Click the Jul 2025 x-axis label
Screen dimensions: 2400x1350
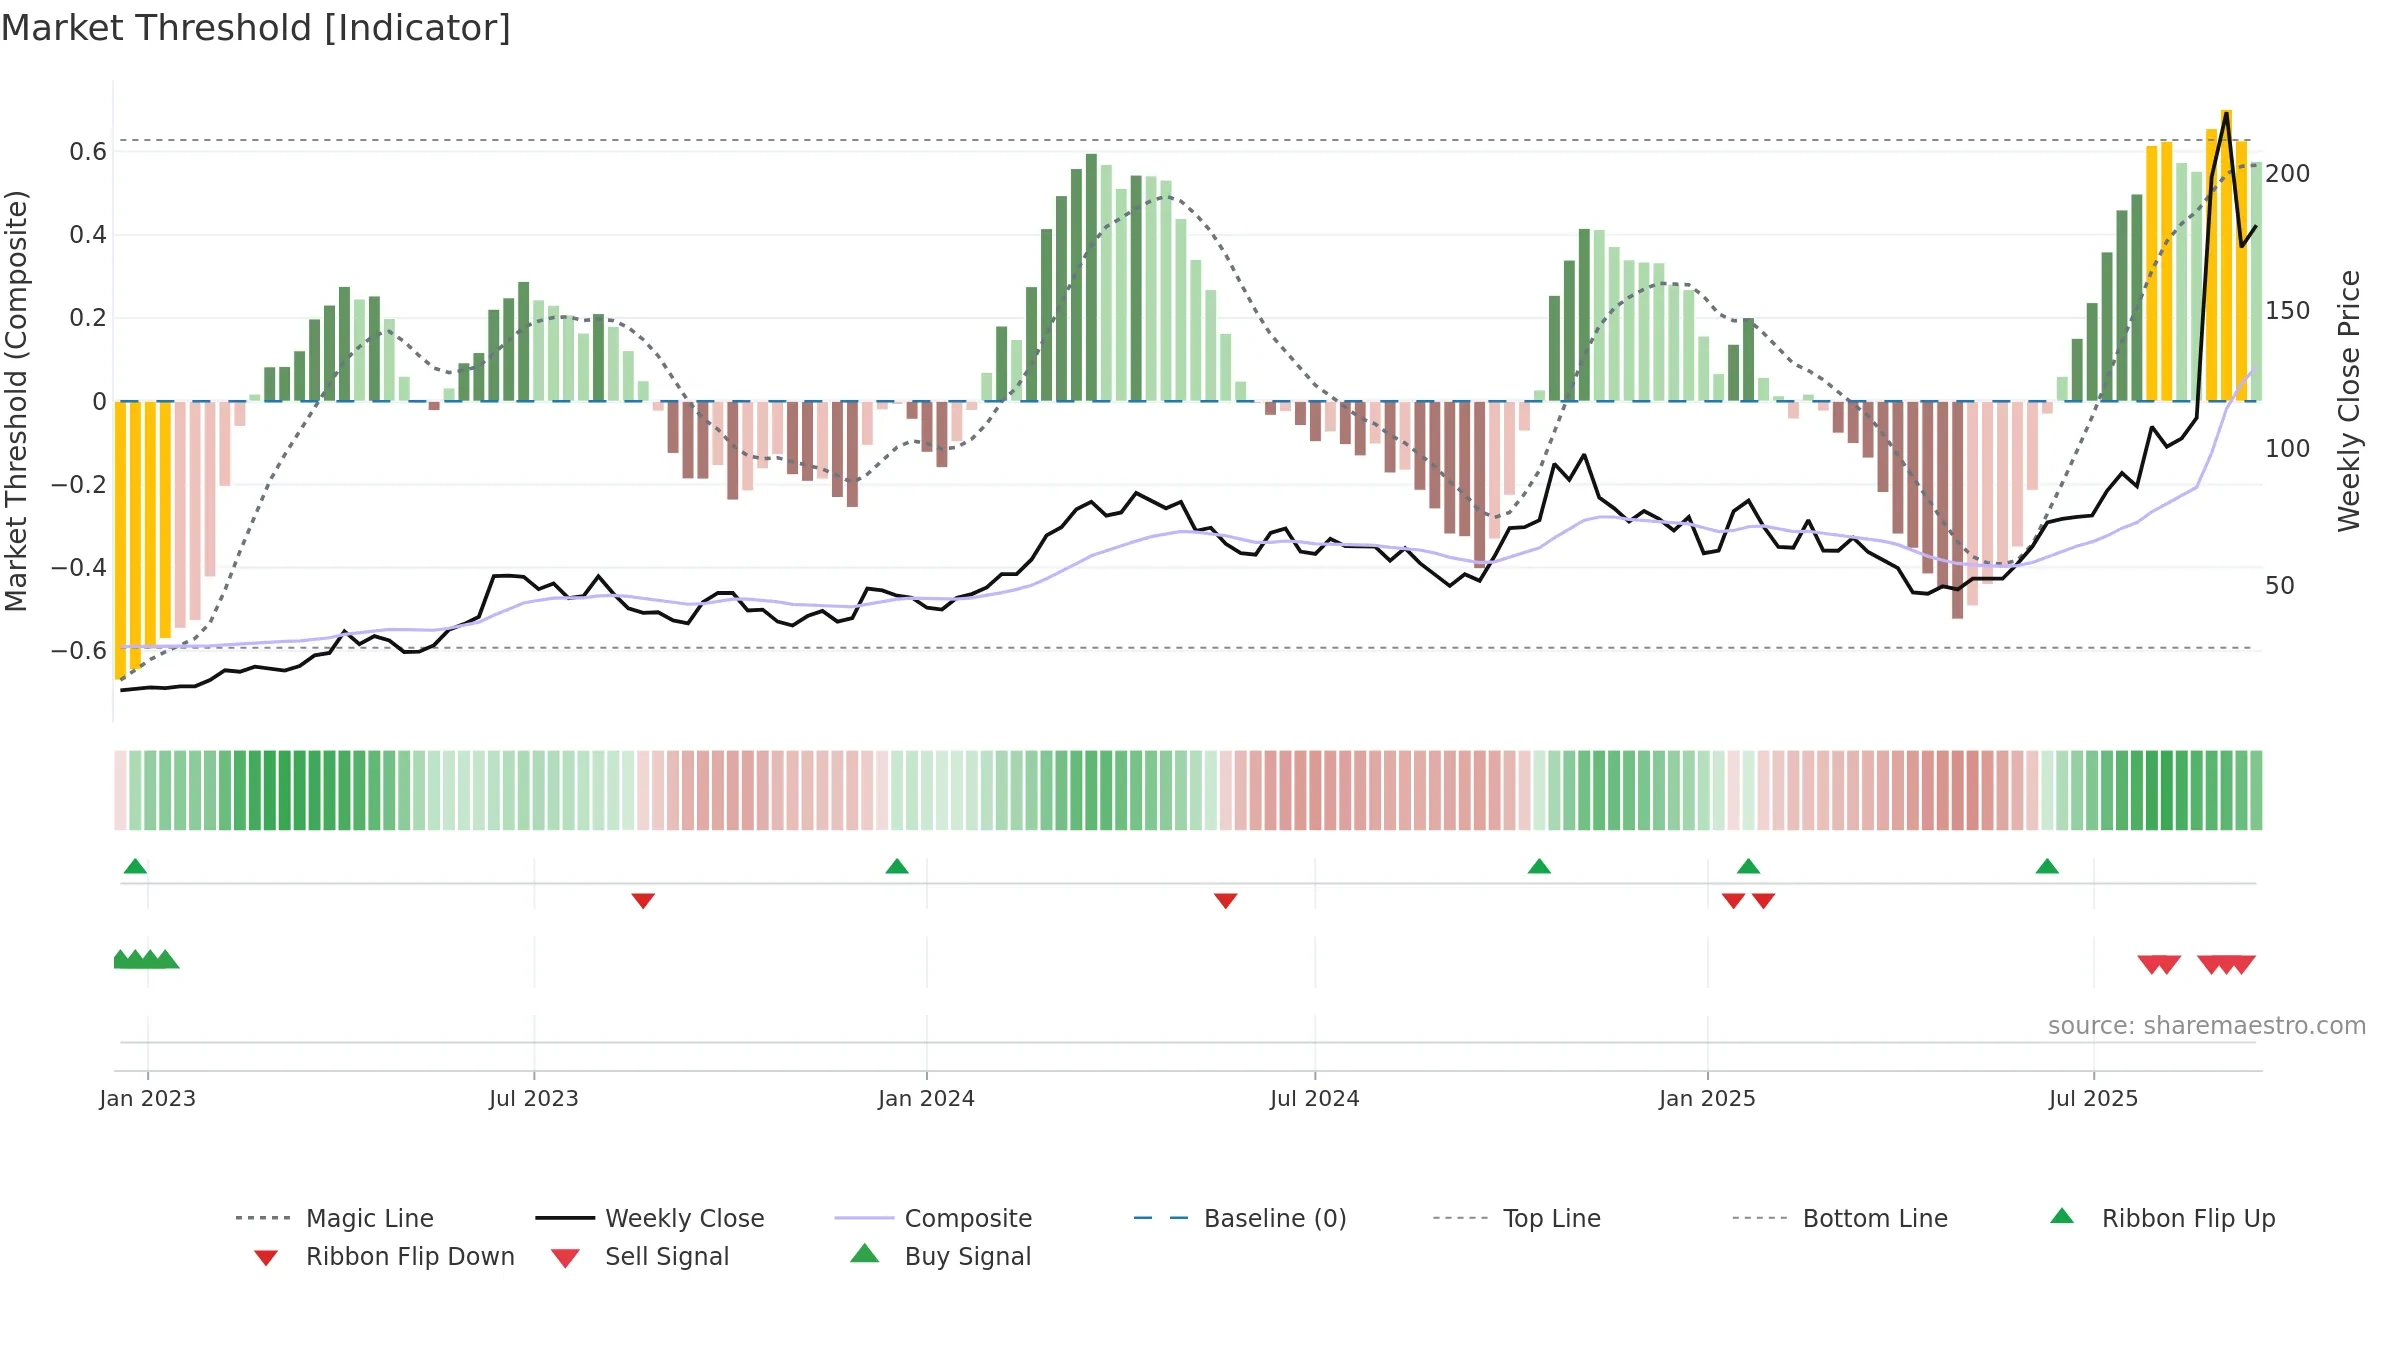(2094, 1098)
